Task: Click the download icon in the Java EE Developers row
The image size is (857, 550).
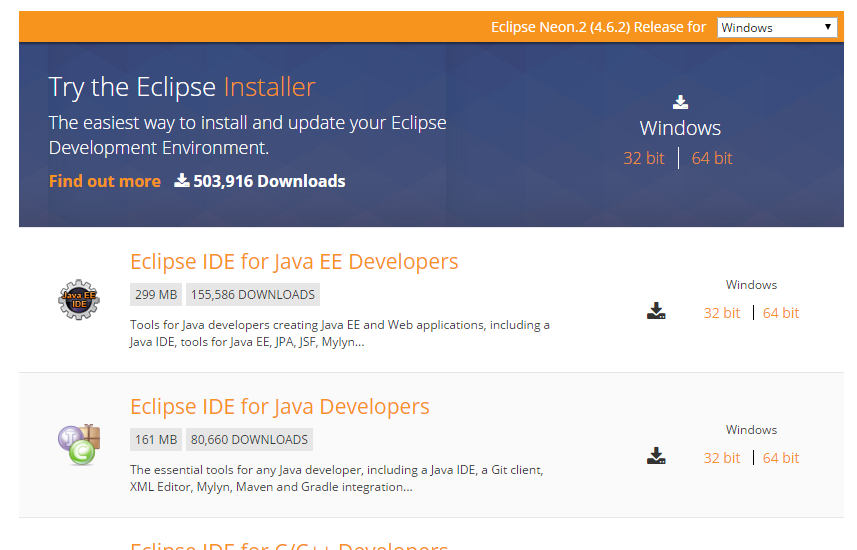Action: (656, 311)
